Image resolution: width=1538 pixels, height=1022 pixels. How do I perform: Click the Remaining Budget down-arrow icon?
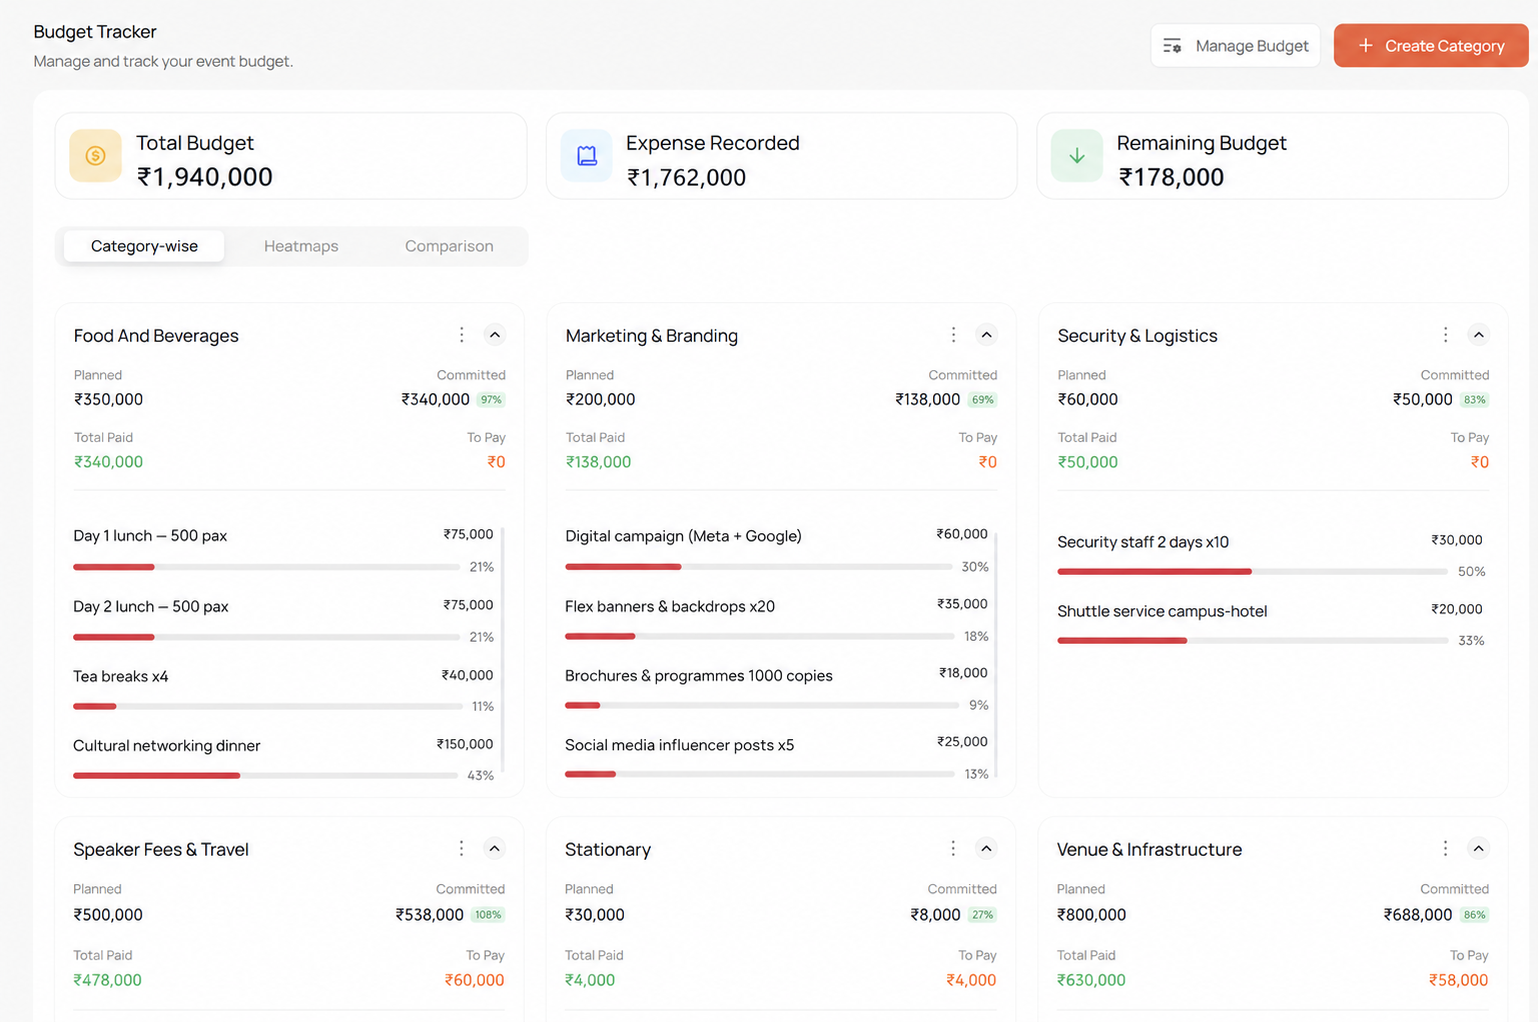pyautogui.click(x=1077, y=155)
